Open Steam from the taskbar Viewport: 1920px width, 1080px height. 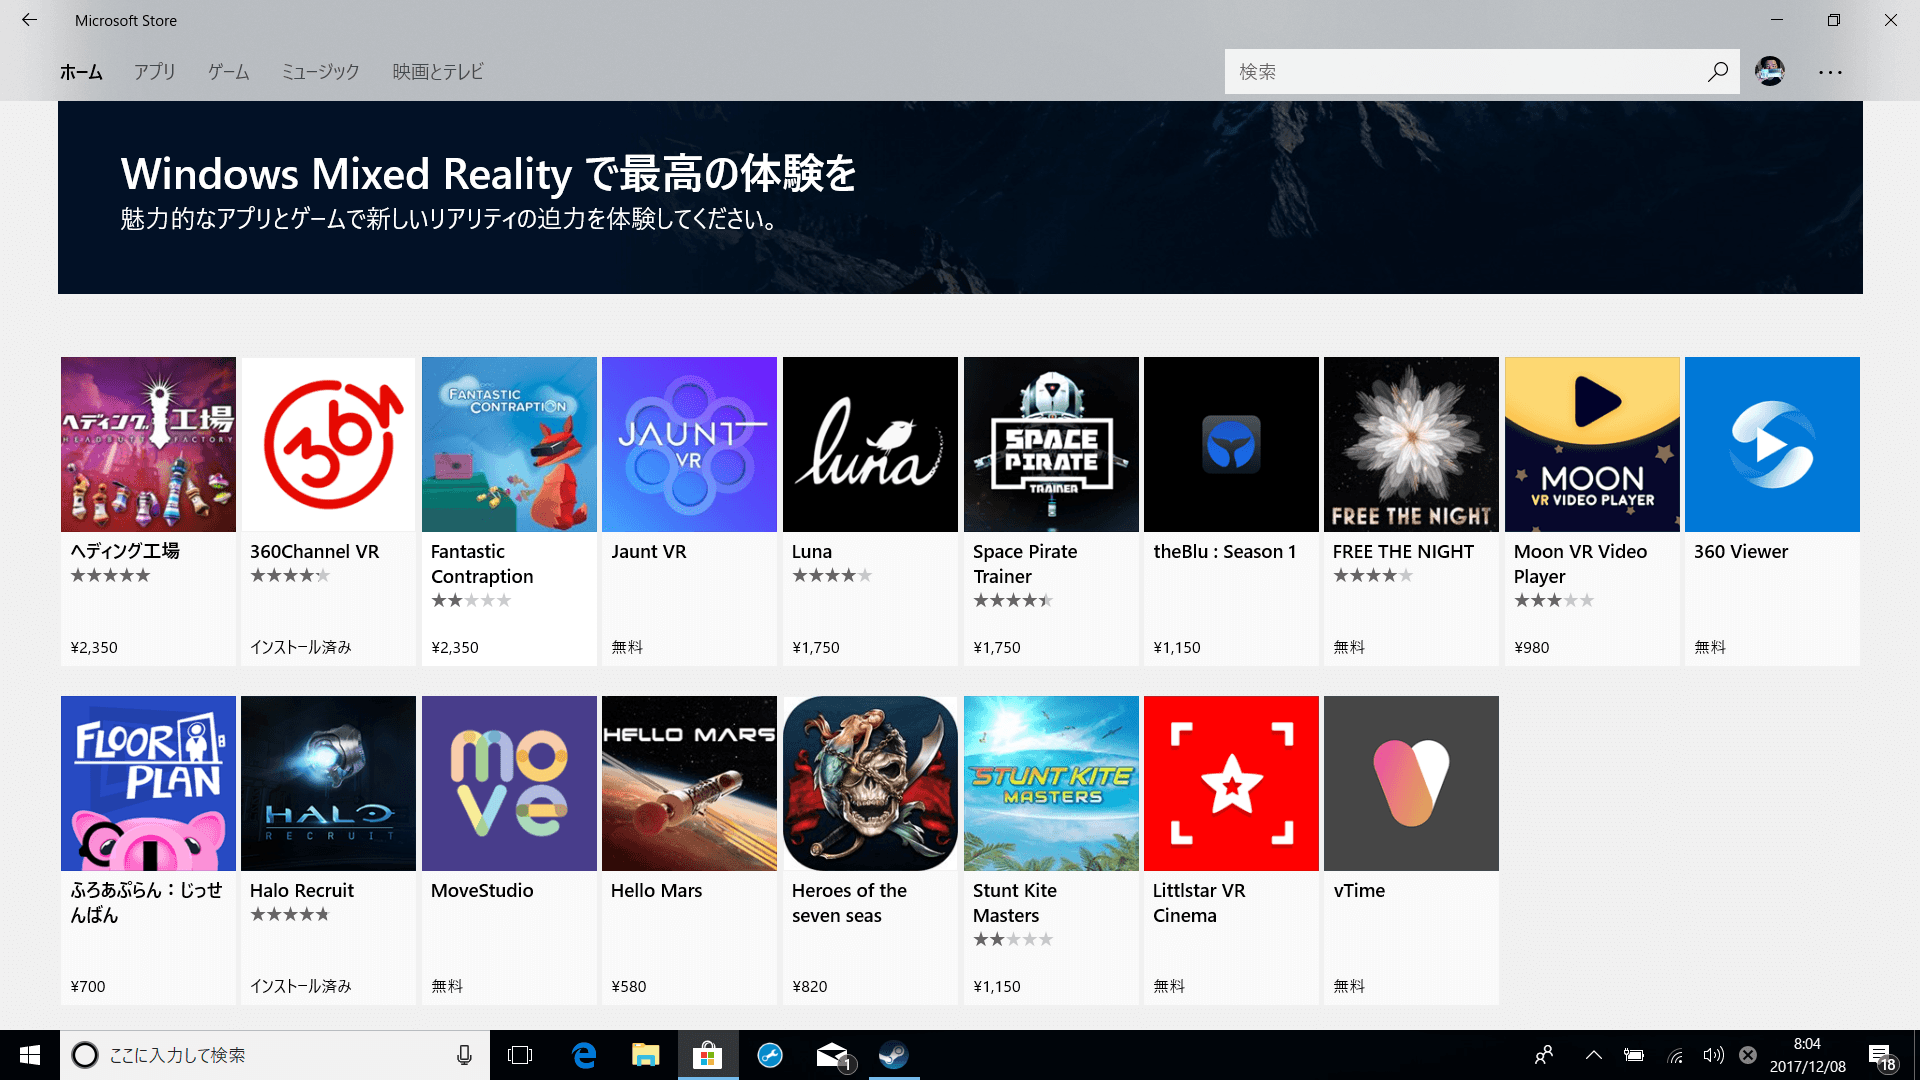893,1054
